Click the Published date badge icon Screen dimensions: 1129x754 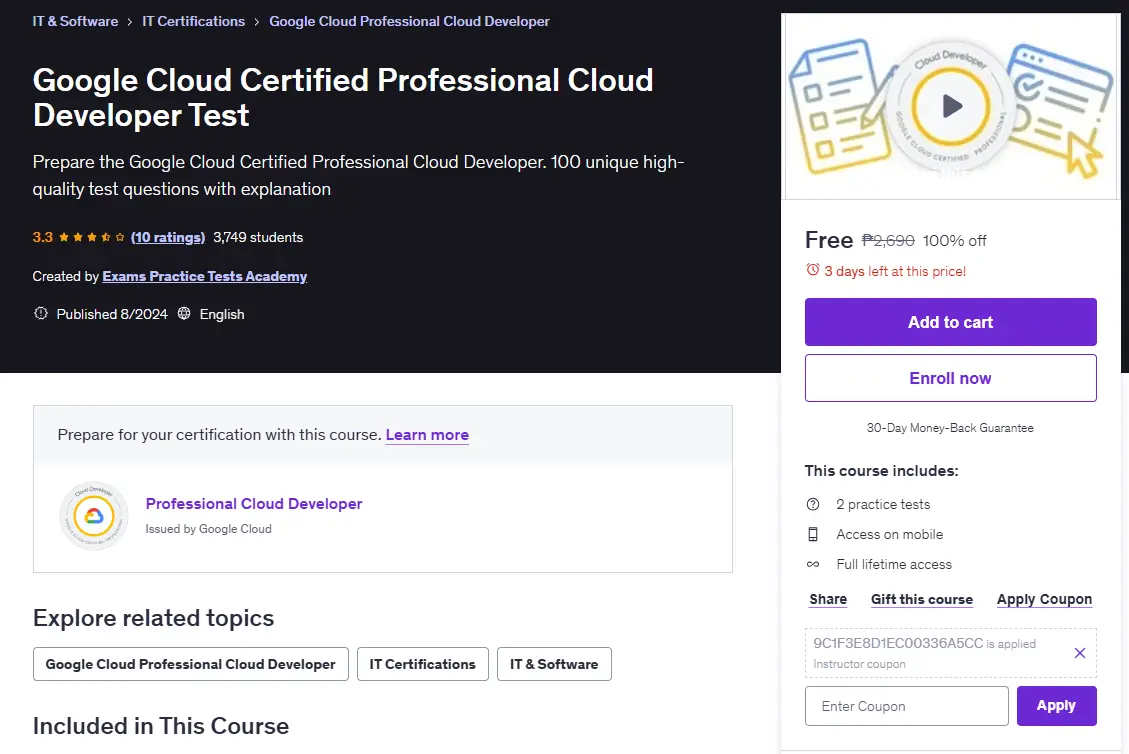pyautogui.click(x=41, y=313)
